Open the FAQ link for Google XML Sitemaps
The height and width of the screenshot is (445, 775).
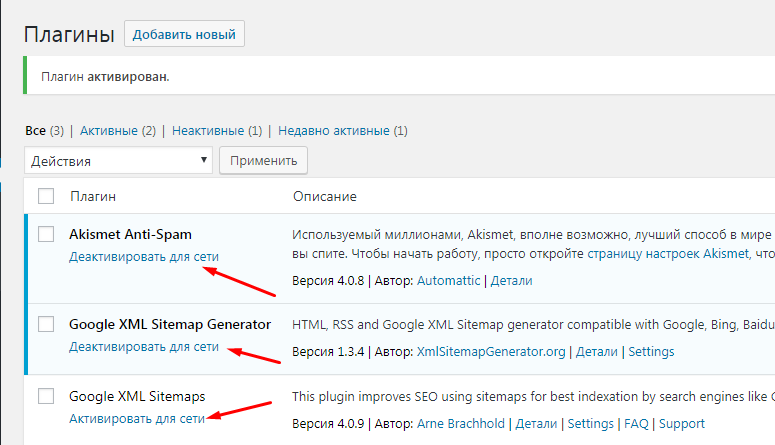pos(634,424)
